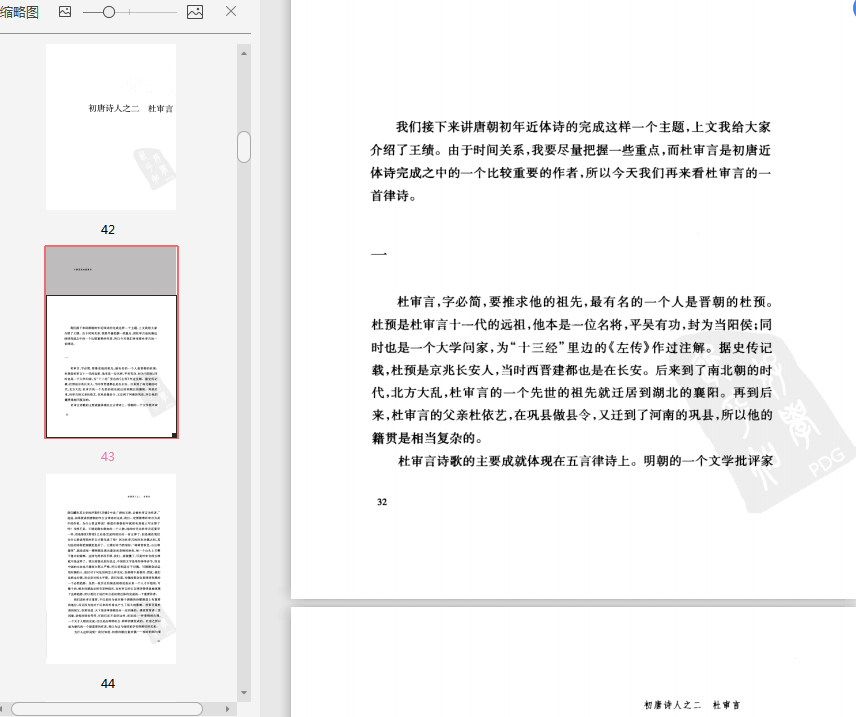The image size is (856, 717).
Task: Click printed page number 32
Action: tap(382, 502)
